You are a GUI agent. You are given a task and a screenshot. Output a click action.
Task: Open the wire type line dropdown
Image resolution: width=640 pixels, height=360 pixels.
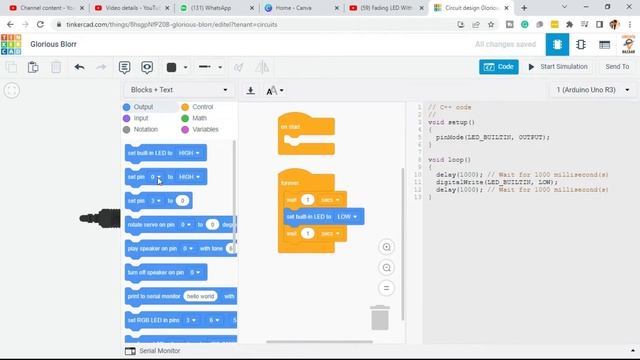click(x=210, y=67)
